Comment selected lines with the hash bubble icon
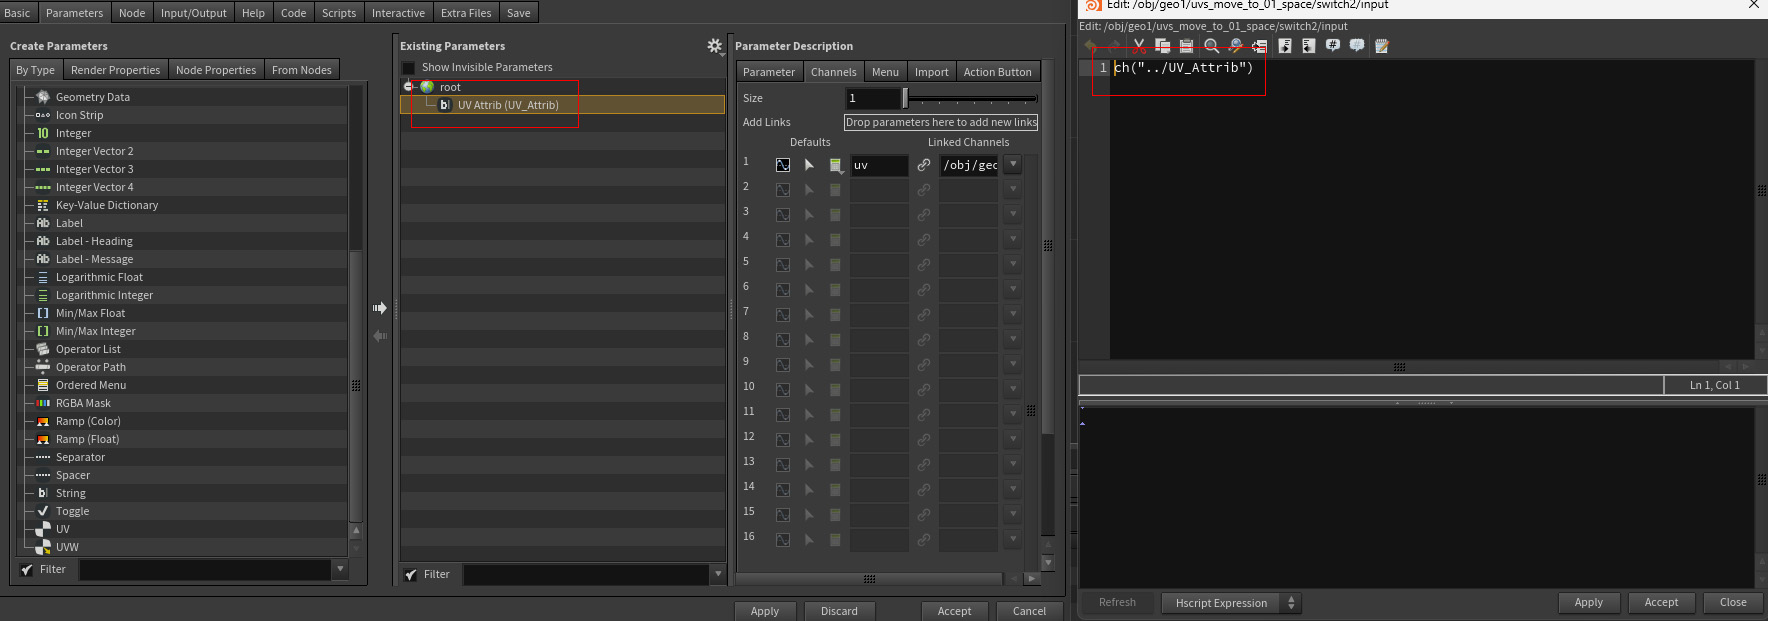Image resolution: width=1768 pixels, height=621 pixels. 1333,46
